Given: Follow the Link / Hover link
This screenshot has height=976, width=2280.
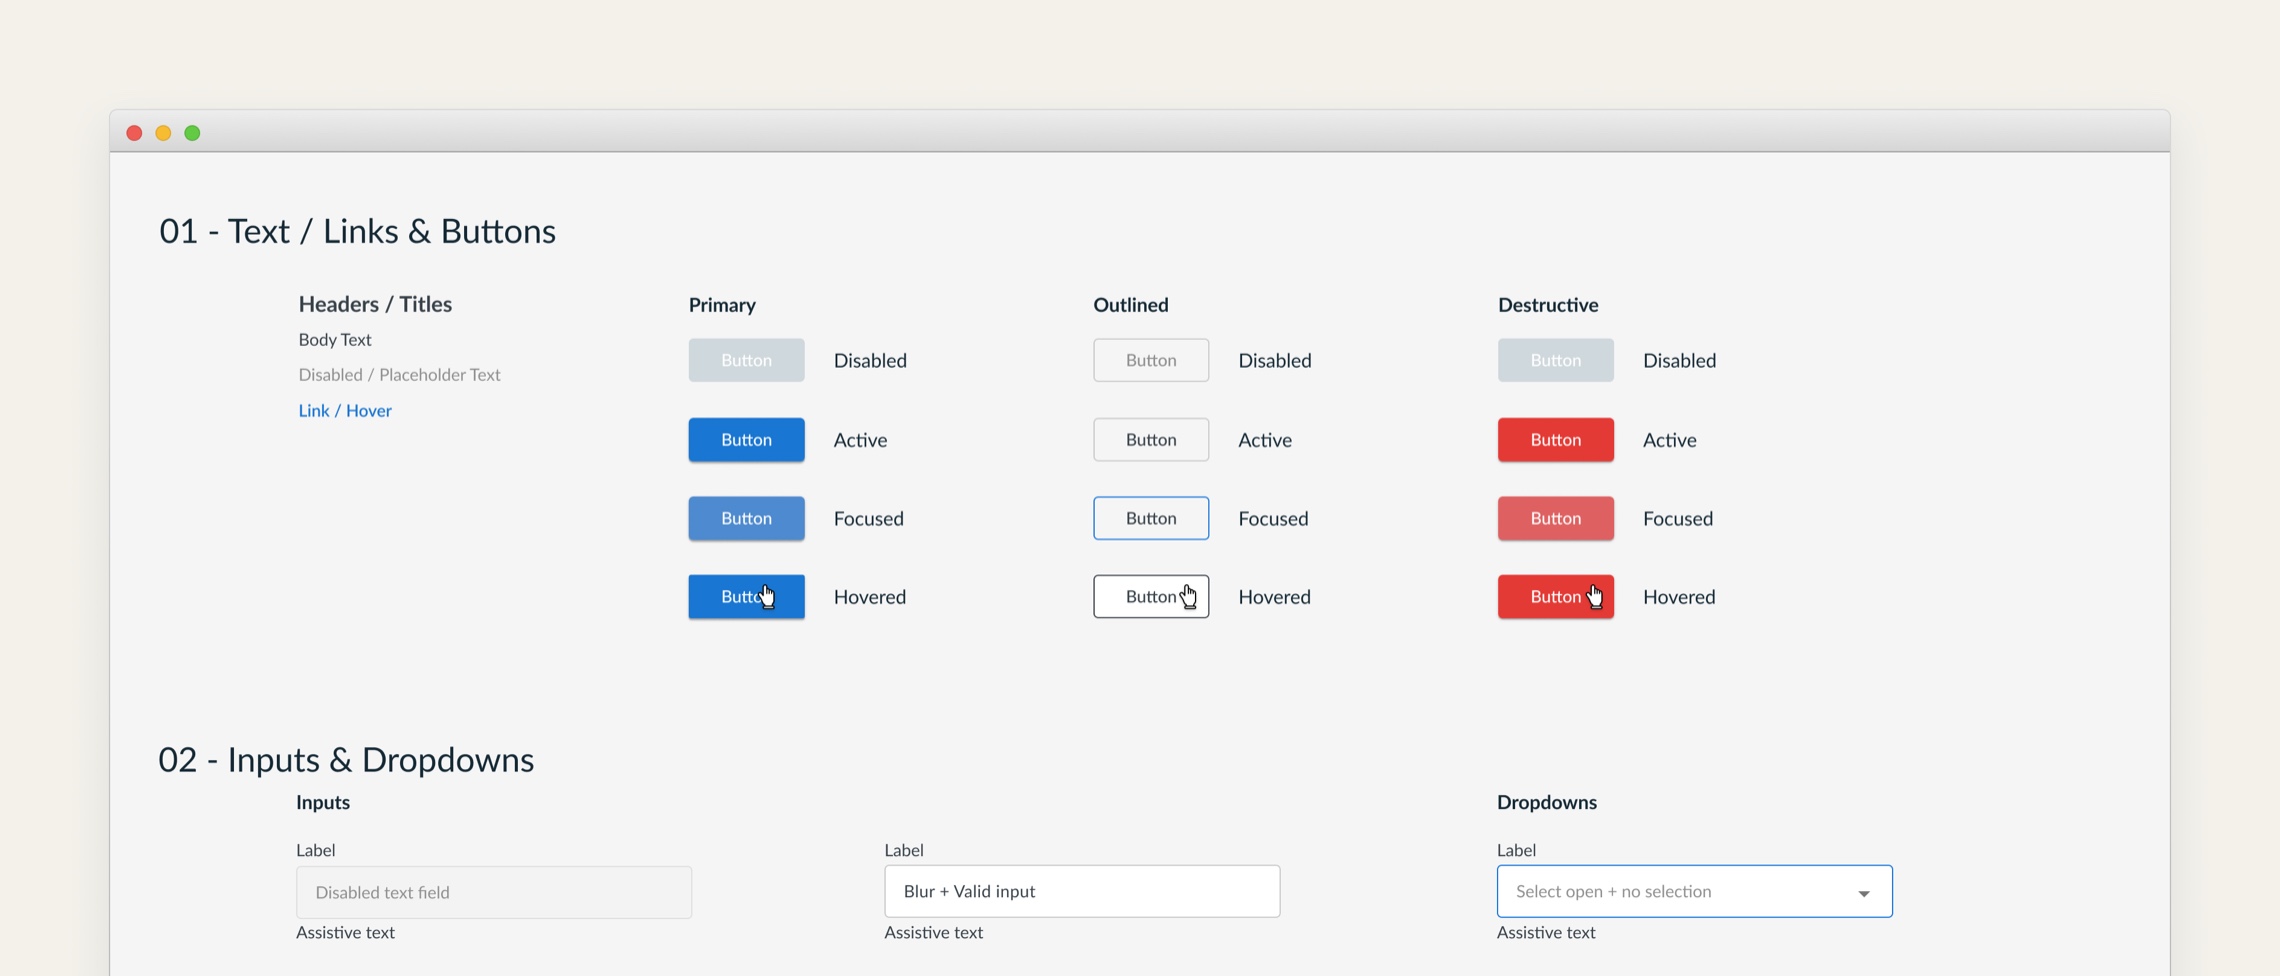Looking at the screenshot, I should pyautogui.click(x=345, y=410).
